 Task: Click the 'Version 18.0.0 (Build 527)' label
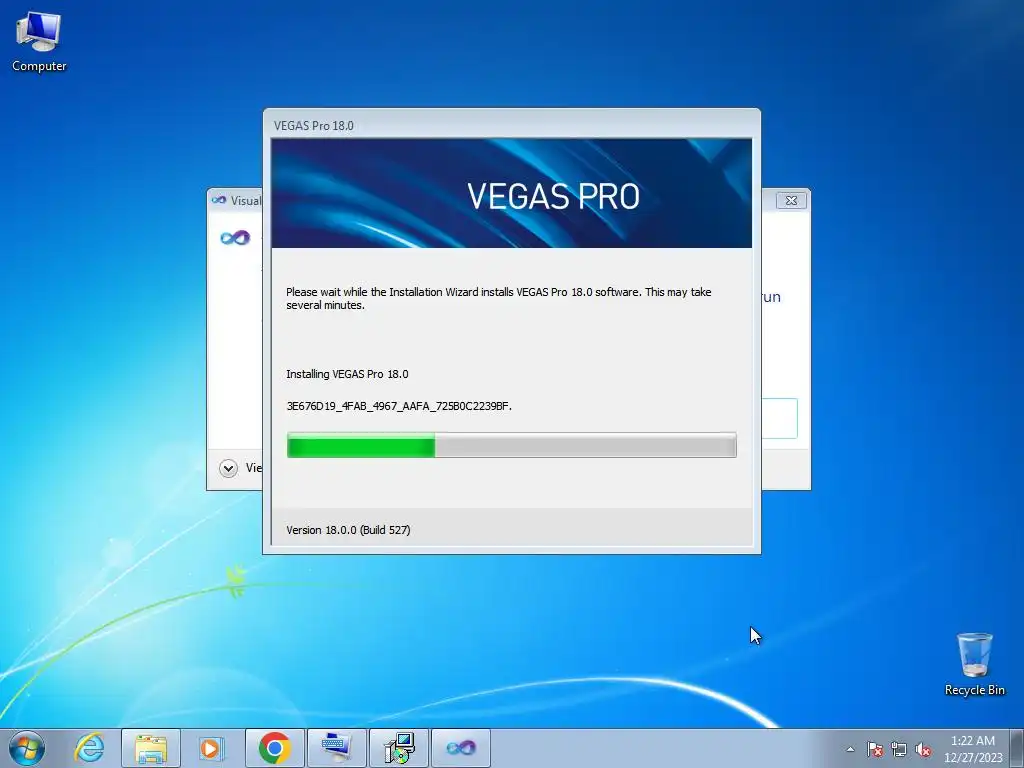pos(348,530)
